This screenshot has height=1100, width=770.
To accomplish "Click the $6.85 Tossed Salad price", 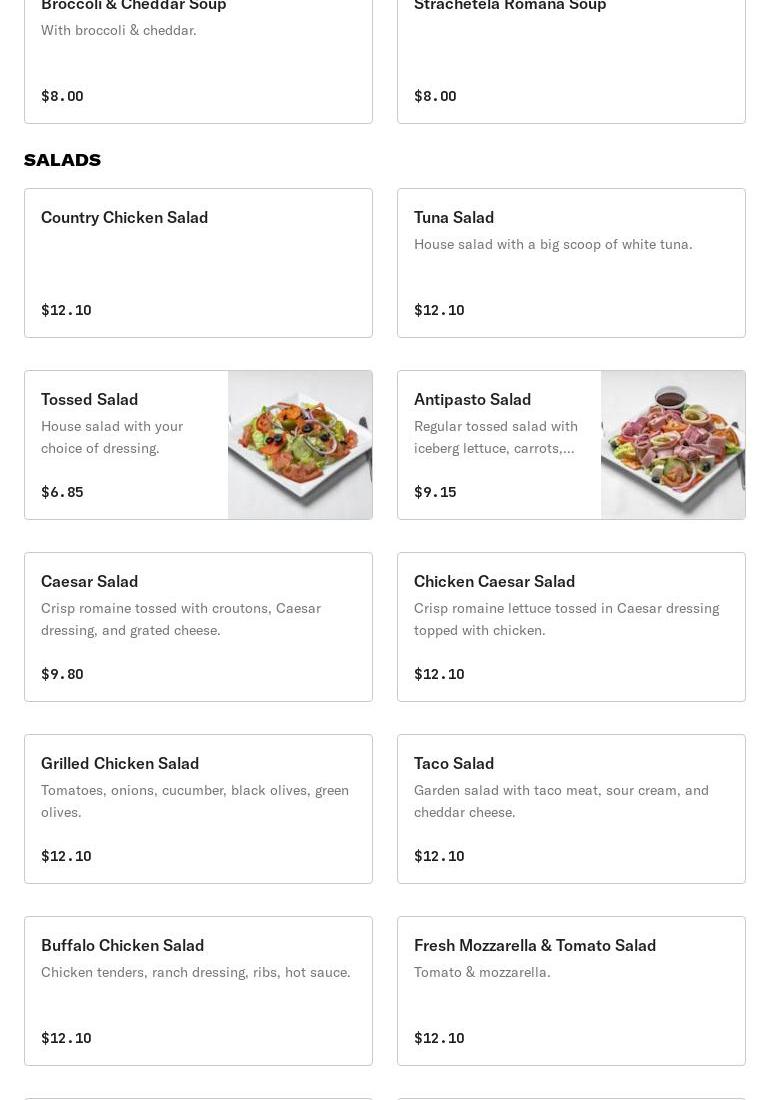I will [x=62, y=492].
